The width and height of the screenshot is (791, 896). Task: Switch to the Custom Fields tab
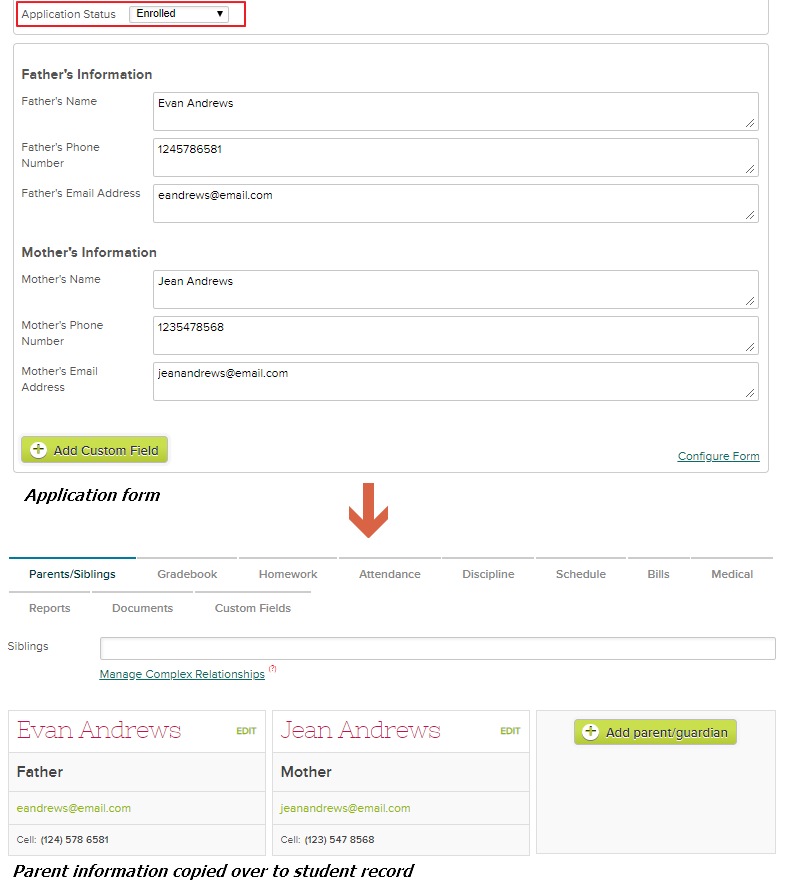click(x=253, y=608)
